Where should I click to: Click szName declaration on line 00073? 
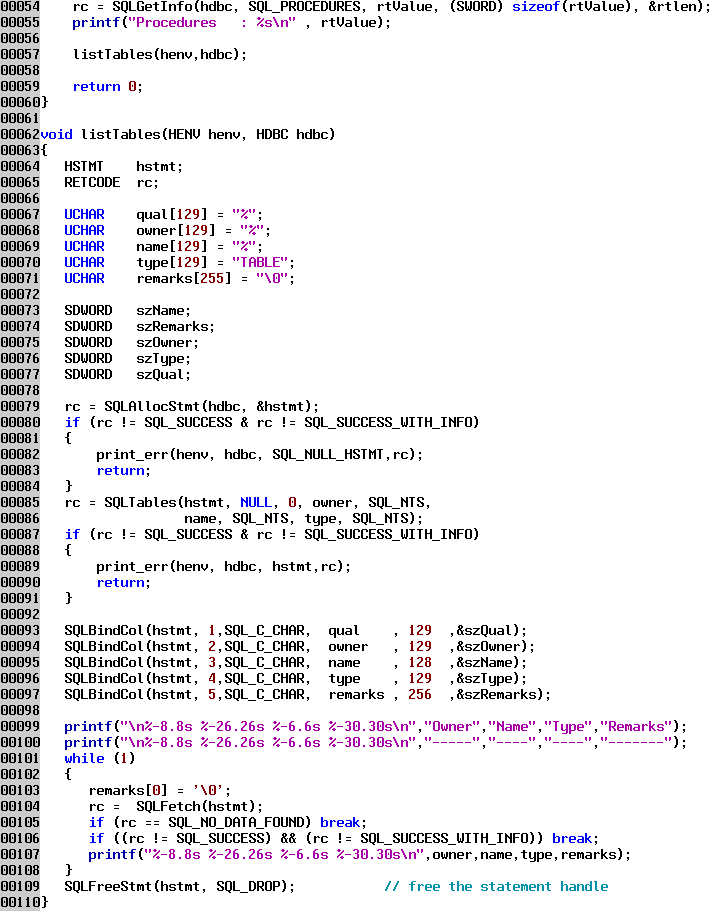[x=163, y=311]
